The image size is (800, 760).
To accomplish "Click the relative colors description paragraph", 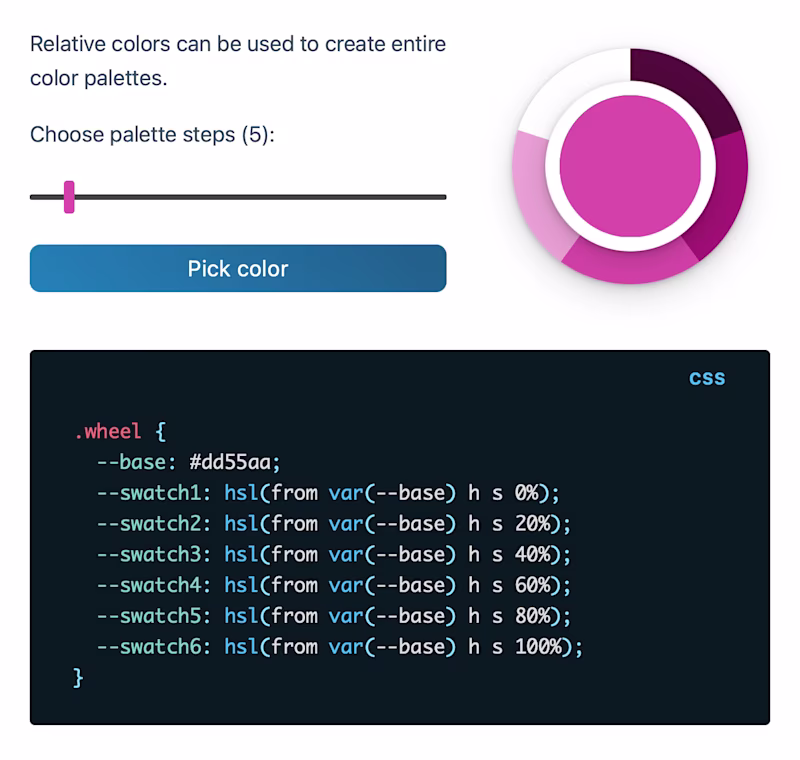I will [238, 60].
